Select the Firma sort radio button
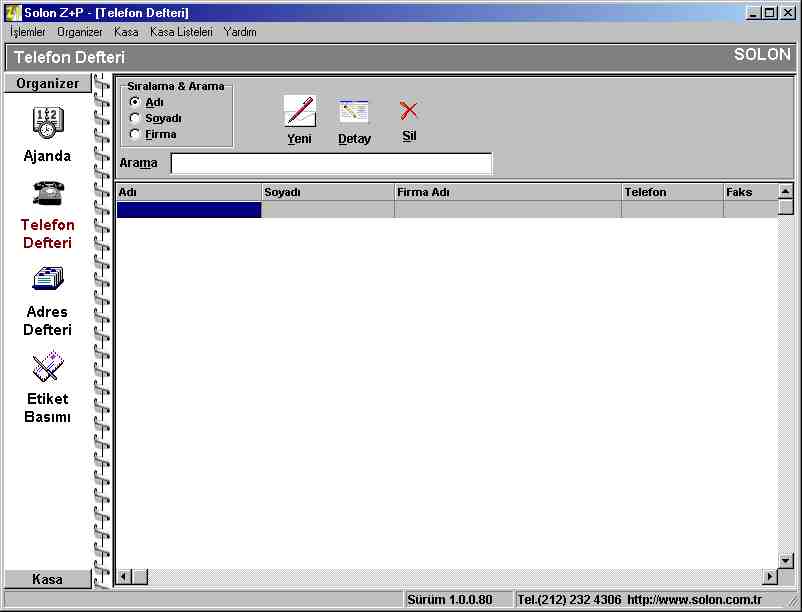 coord(135,134)
